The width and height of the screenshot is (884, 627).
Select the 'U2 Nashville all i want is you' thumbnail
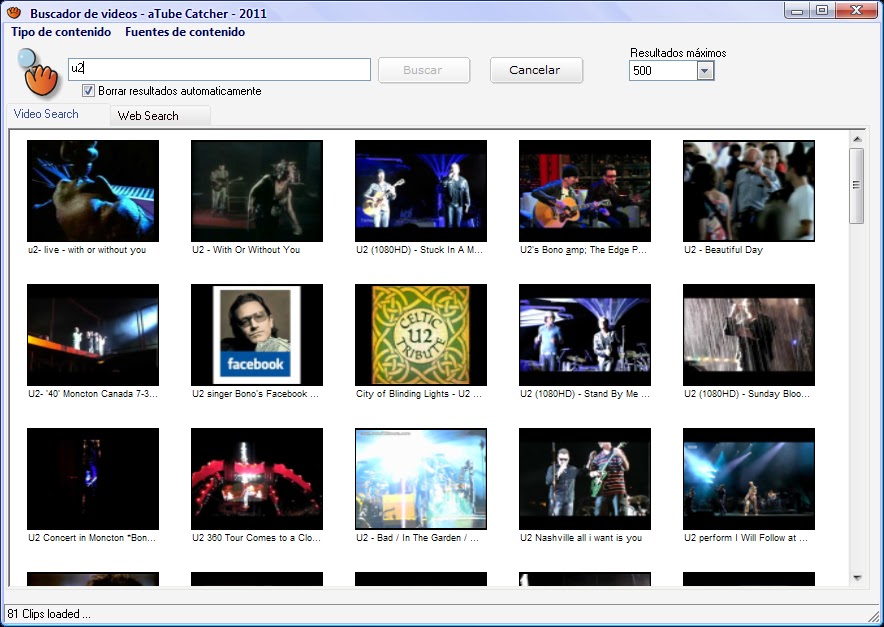(x=585, y=479)
